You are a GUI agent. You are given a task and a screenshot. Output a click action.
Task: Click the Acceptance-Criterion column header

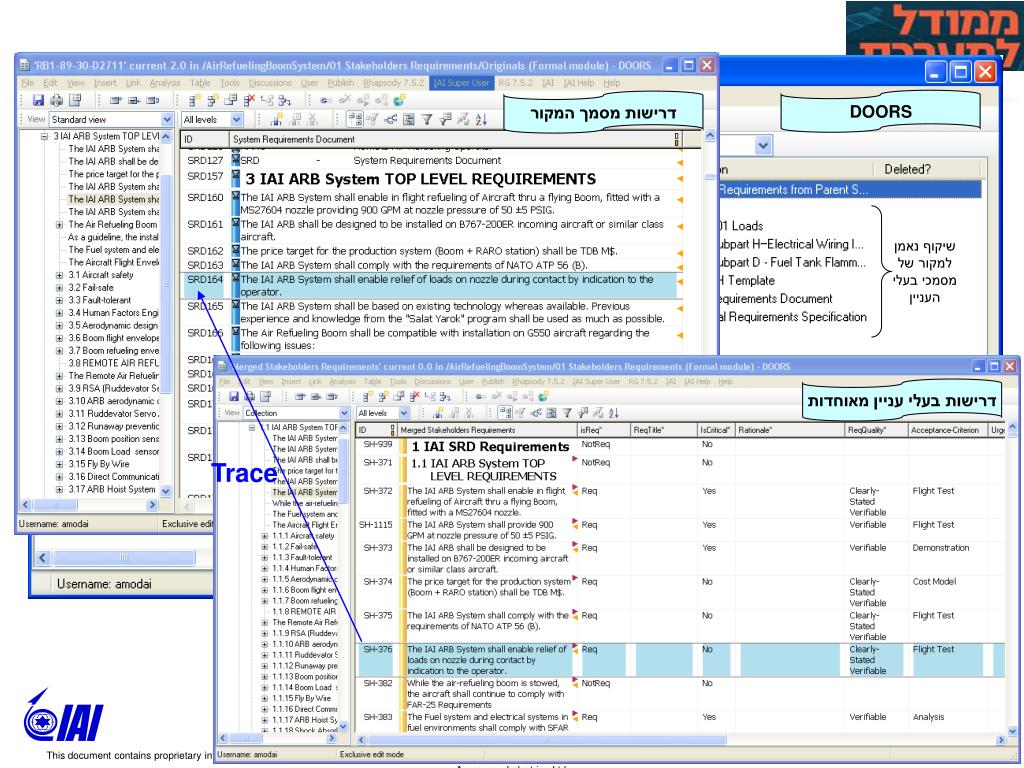point(947,430)
